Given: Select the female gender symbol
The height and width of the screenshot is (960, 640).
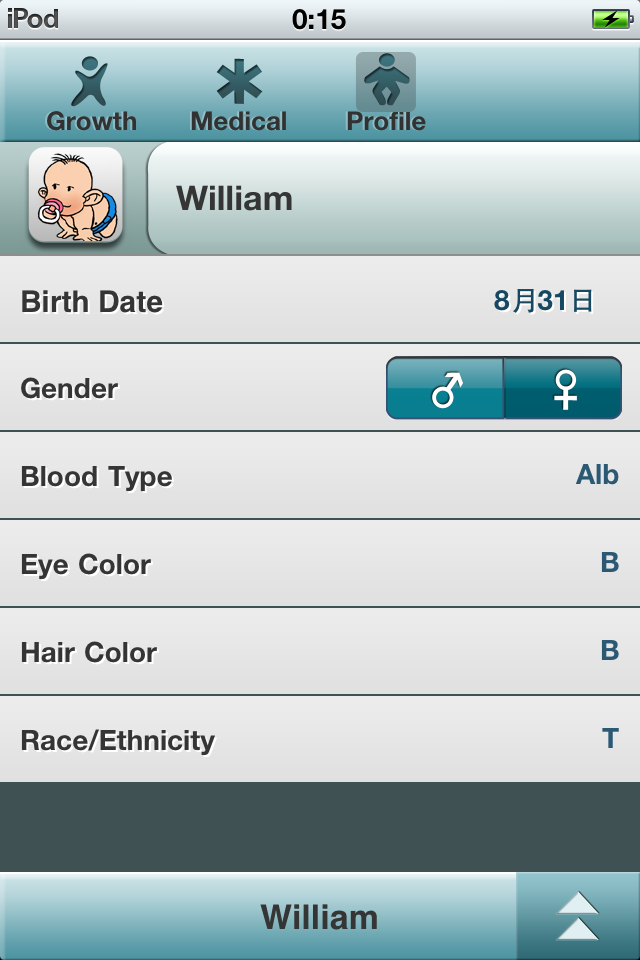Looking at the screenshot, I should coord(563,388).
